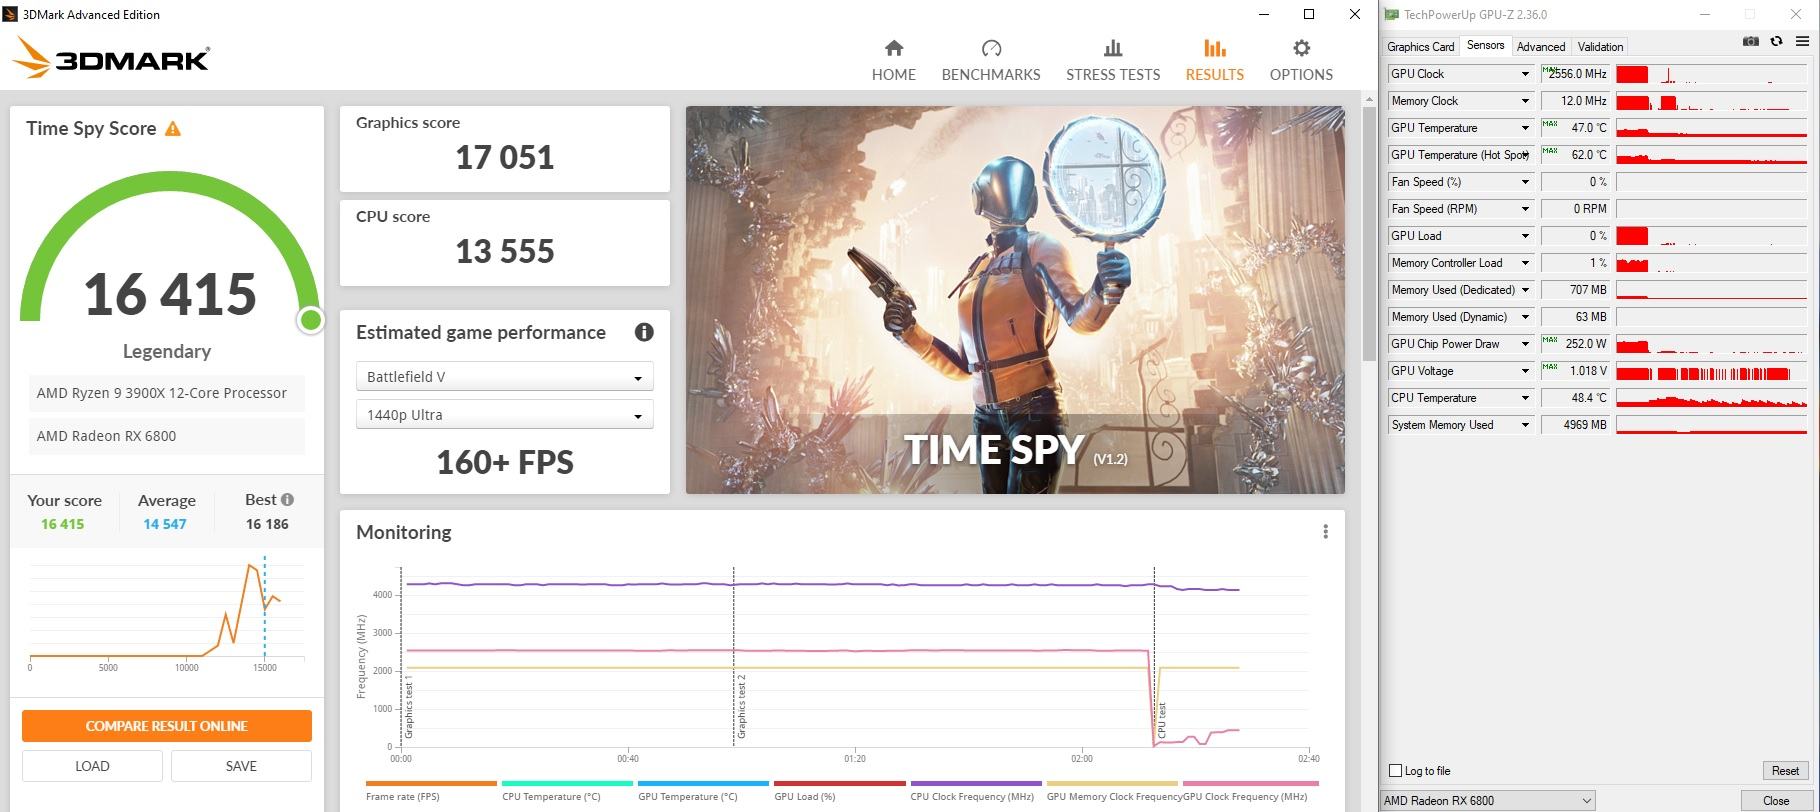Open the GPU Voltage sensor dropdown
The image size is (1820, 812).
(1525, 371)
